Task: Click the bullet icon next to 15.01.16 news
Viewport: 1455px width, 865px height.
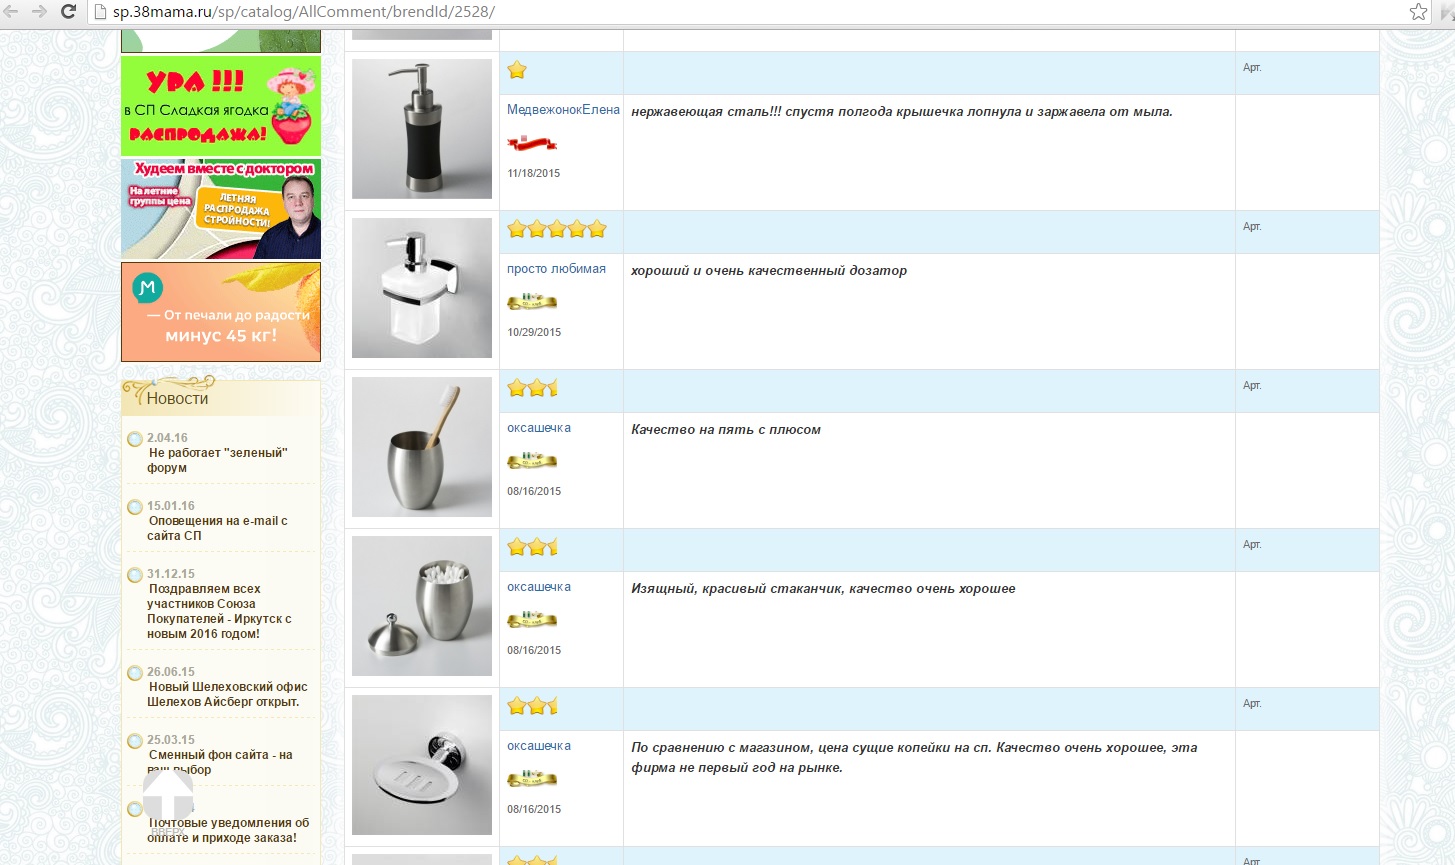Action: (135, 507)
